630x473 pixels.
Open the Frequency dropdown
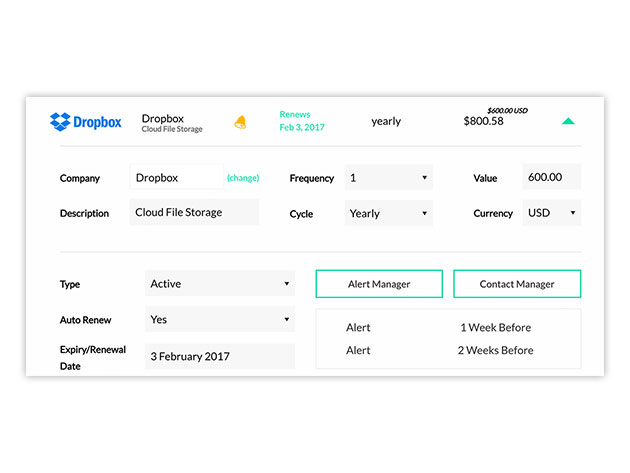[389, 177]
